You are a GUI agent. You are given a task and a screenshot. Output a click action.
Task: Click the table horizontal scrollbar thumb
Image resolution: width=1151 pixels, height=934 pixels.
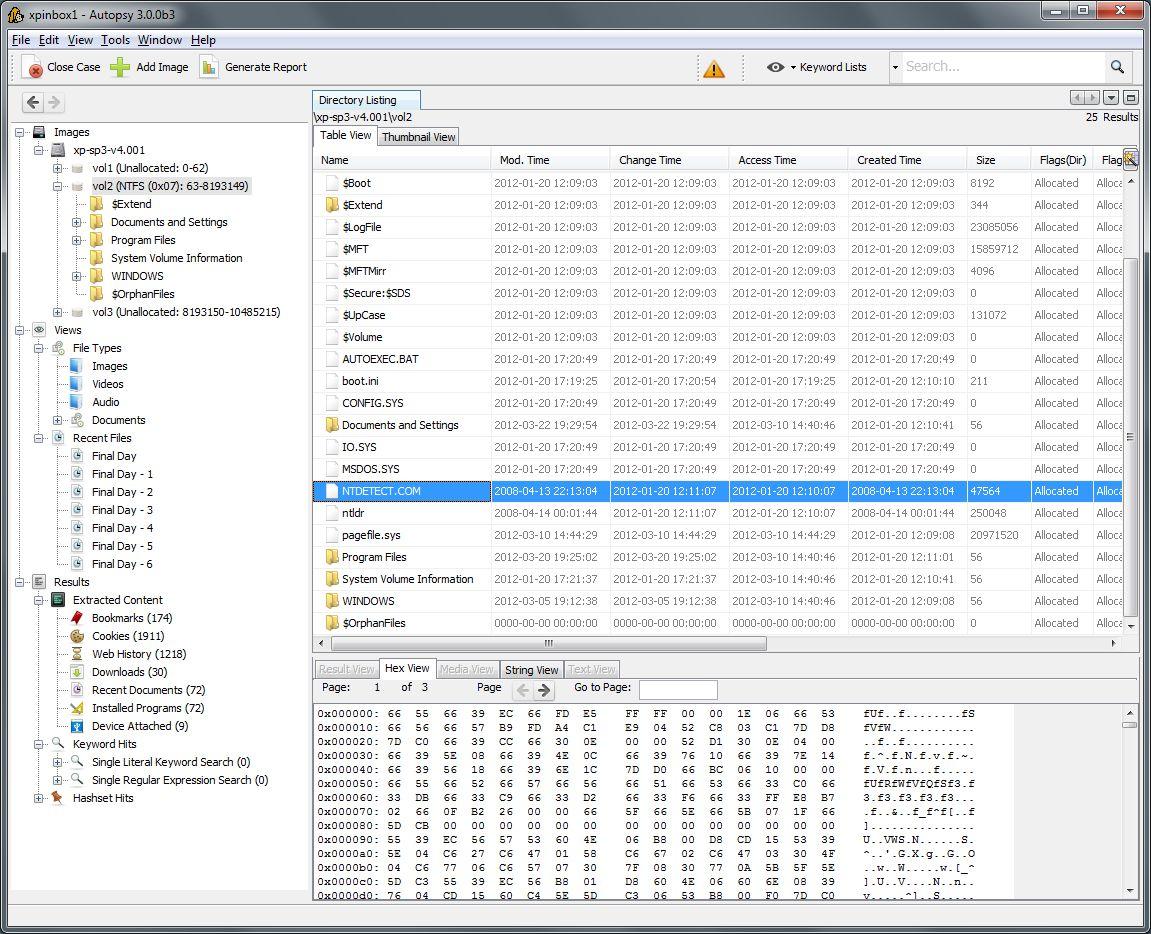[548, 643]
